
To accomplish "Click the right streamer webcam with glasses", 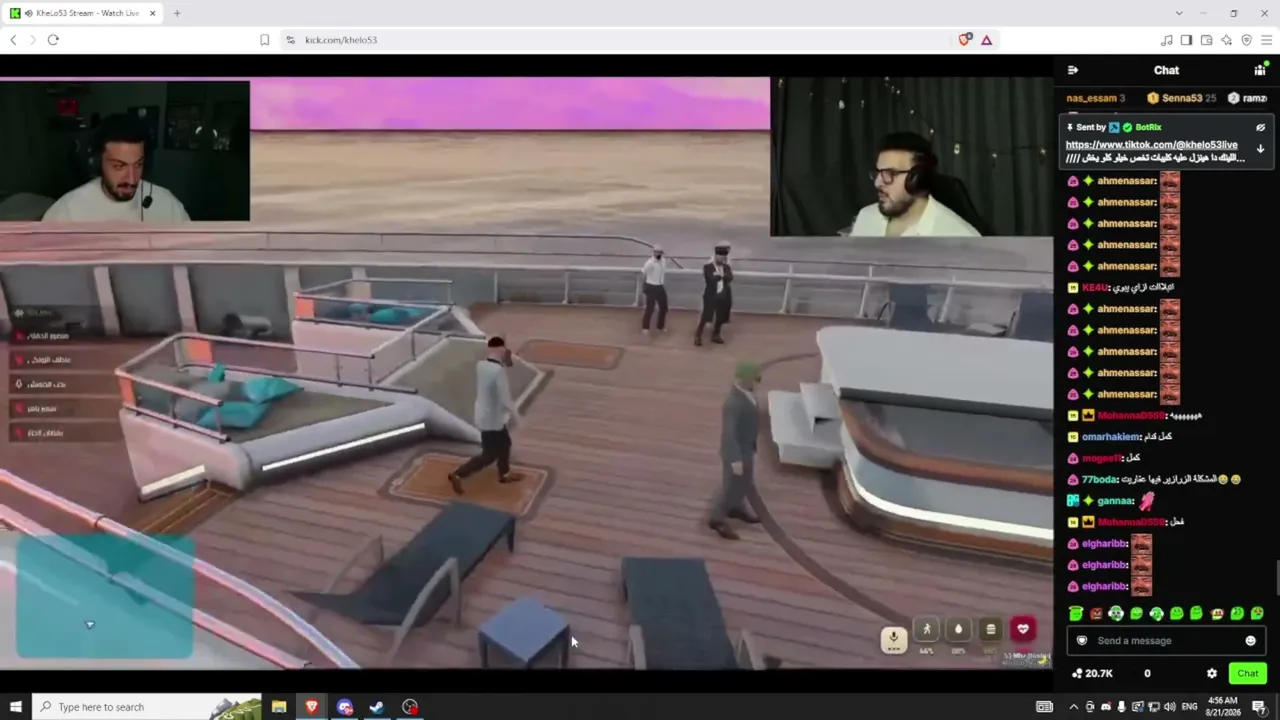I will coord(911,157).
